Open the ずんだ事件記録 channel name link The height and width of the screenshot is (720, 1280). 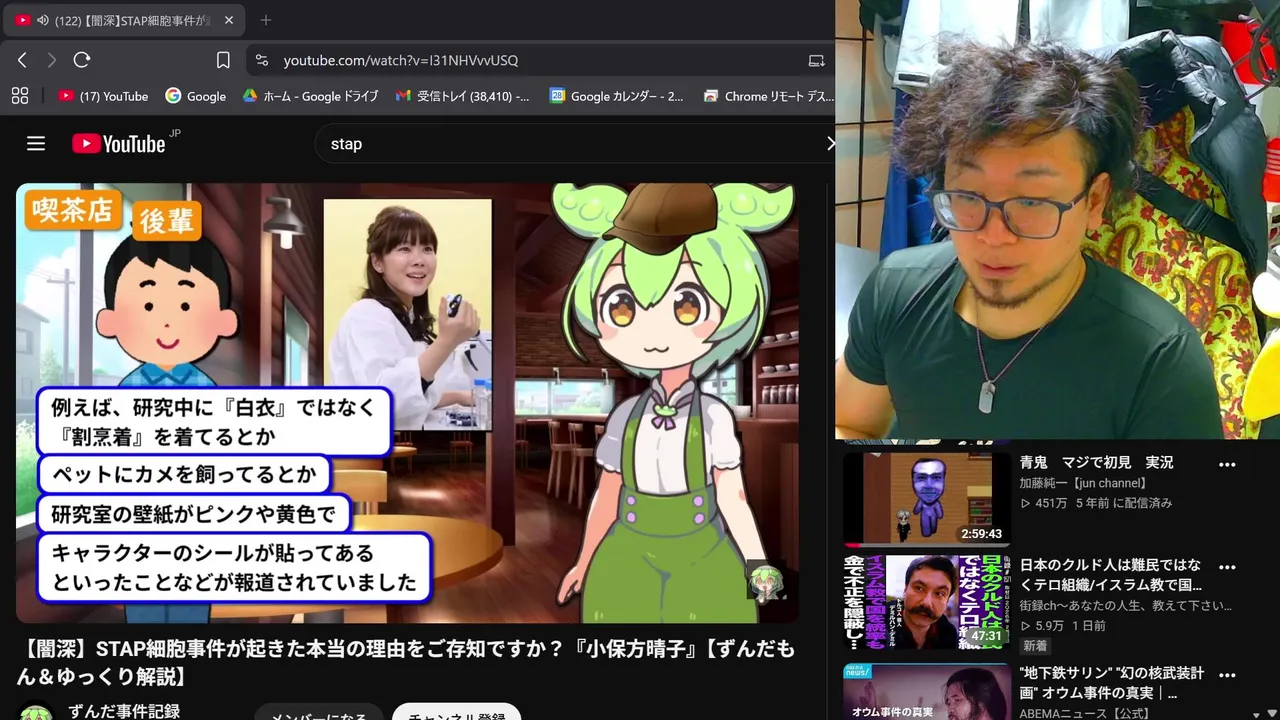click(x=124, y=711)
